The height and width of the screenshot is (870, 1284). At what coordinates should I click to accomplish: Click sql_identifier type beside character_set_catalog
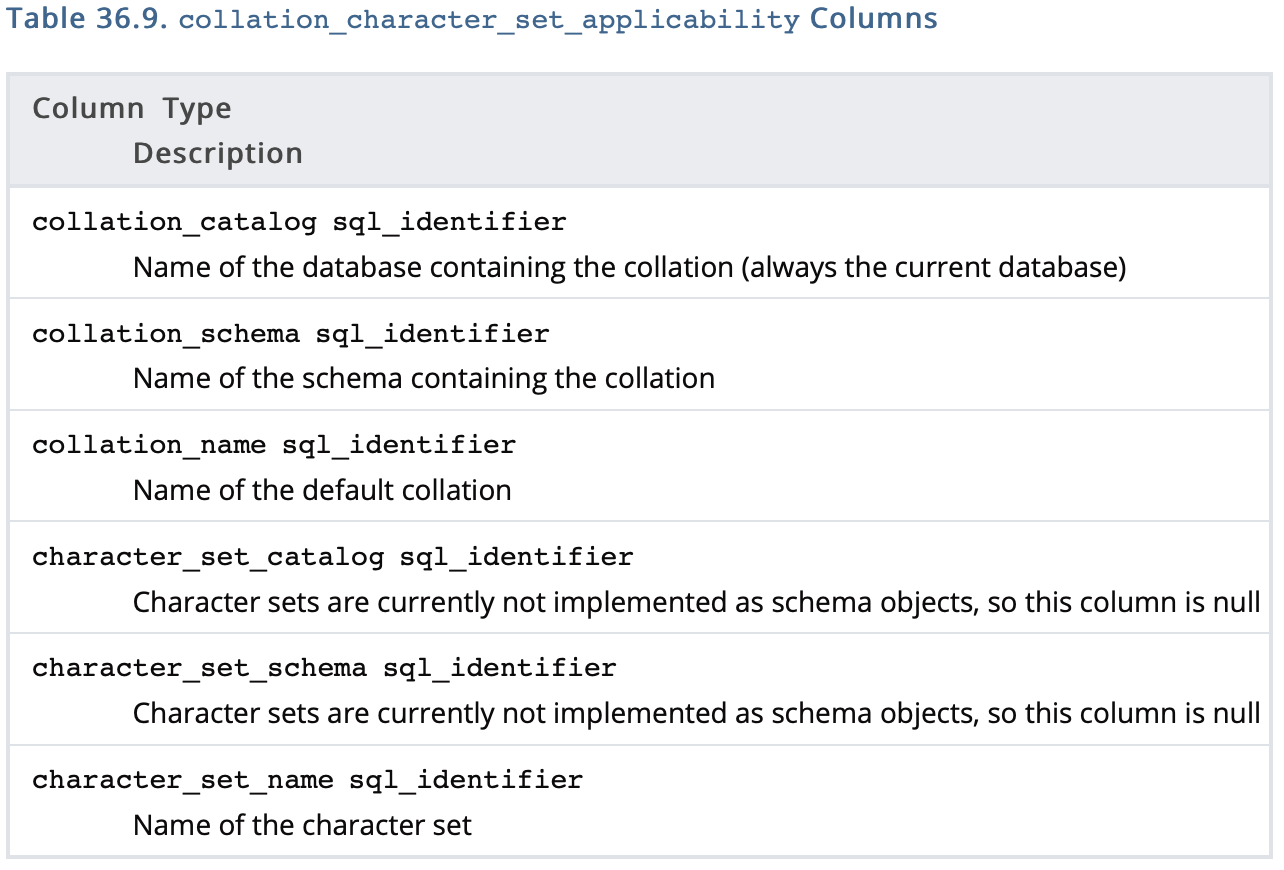516,557
